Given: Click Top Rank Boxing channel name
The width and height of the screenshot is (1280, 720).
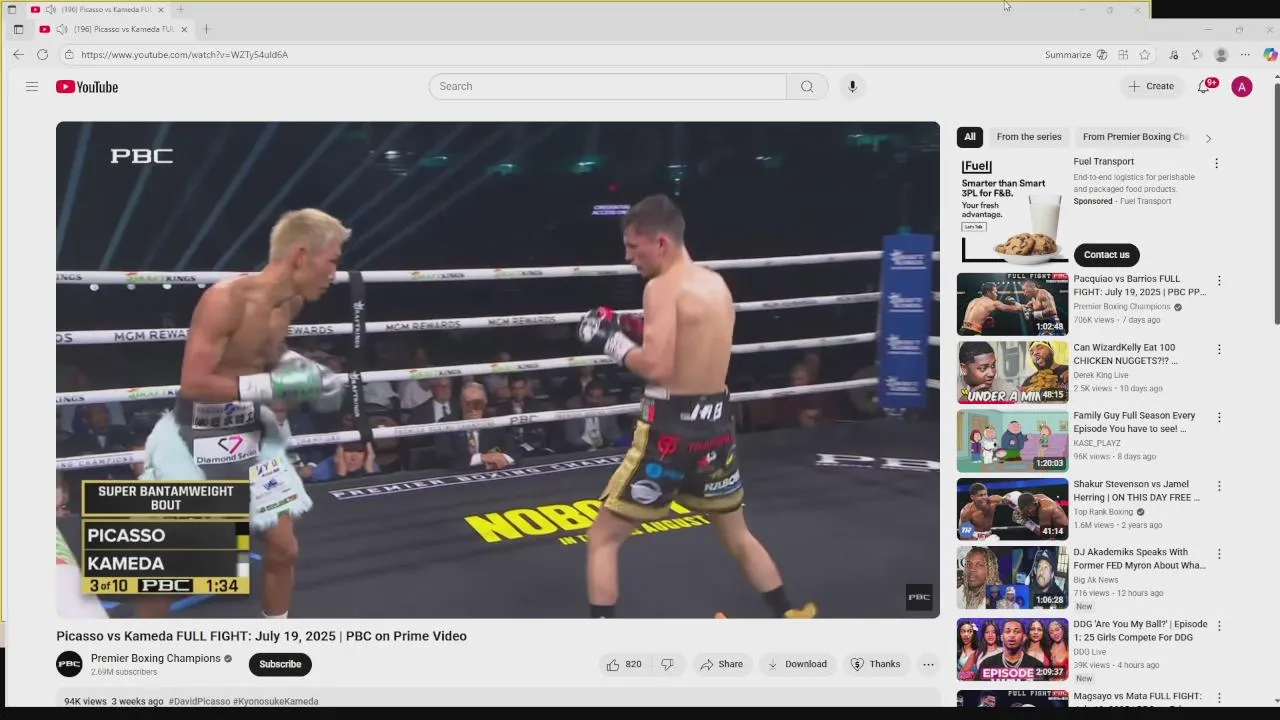Looking at the screenshot, I should tap(1103, 511).
